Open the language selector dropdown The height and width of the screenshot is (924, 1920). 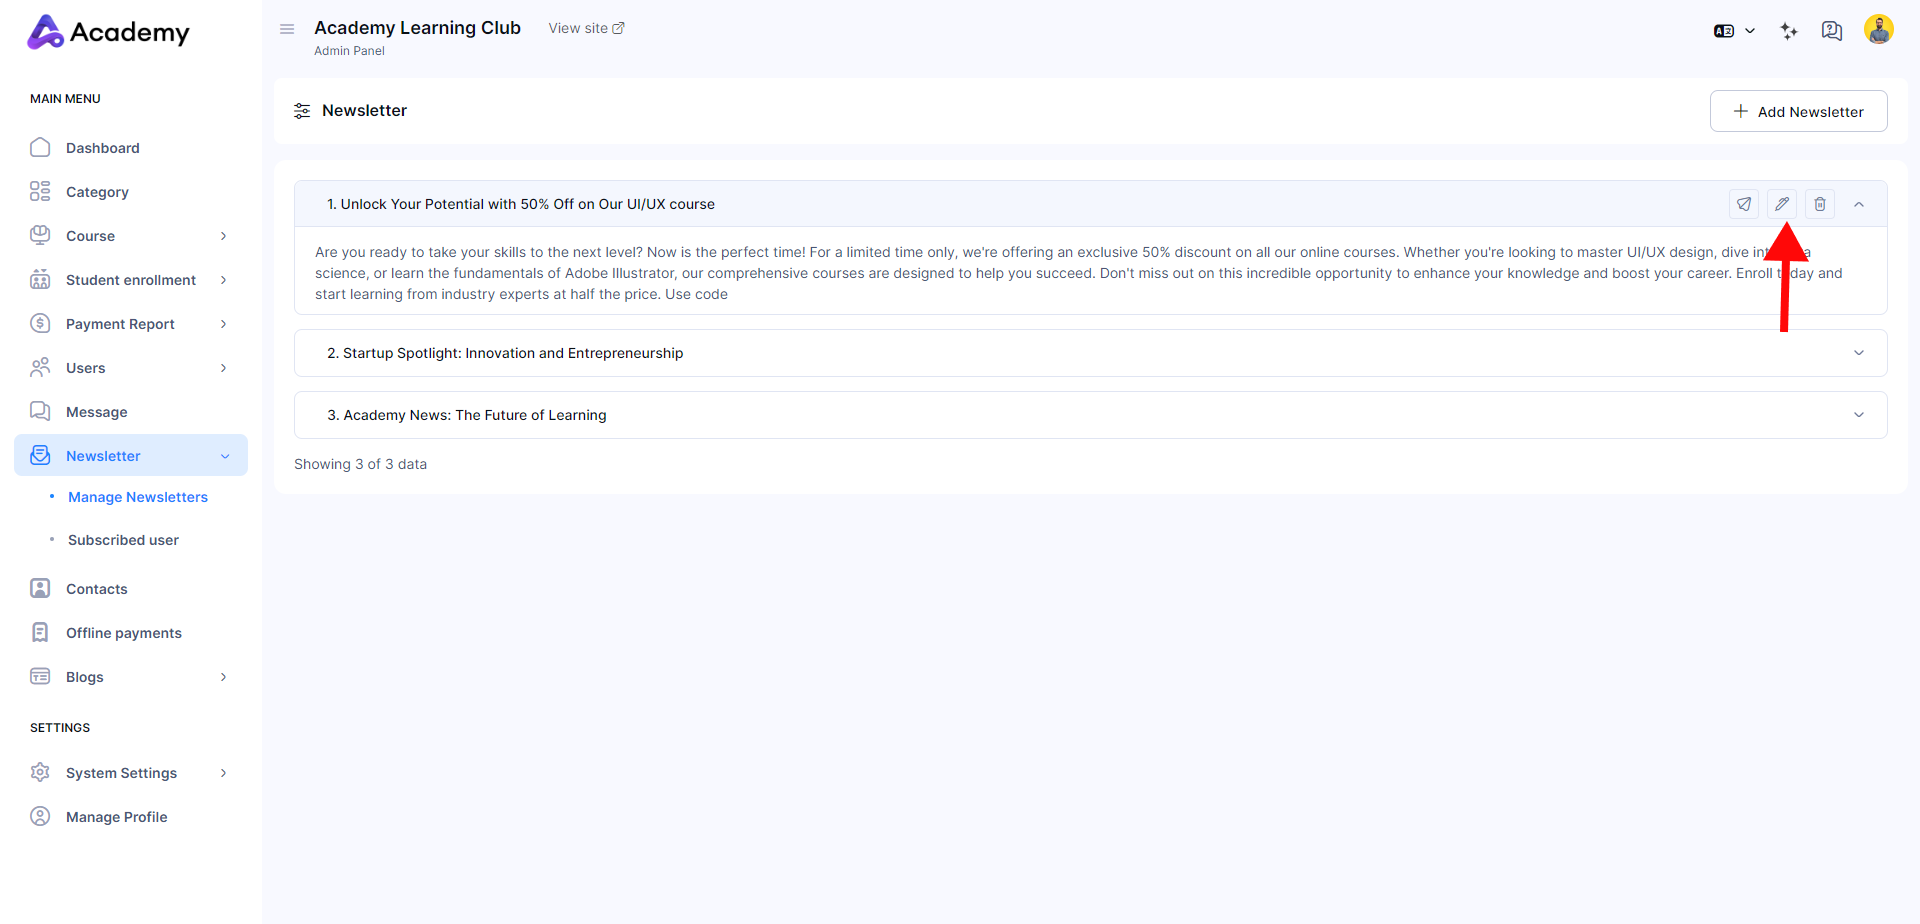1734,31
